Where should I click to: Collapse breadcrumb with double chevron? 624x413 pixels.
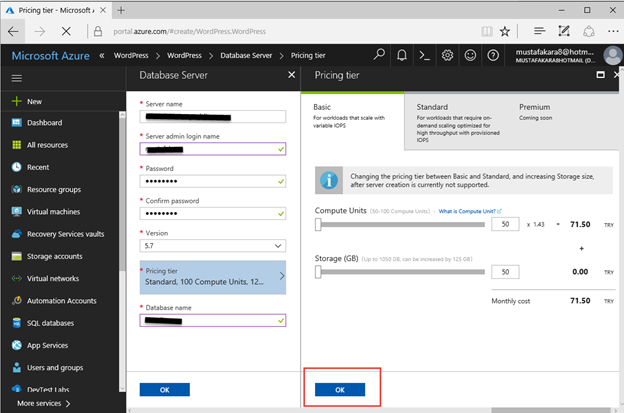click(102, 55)
